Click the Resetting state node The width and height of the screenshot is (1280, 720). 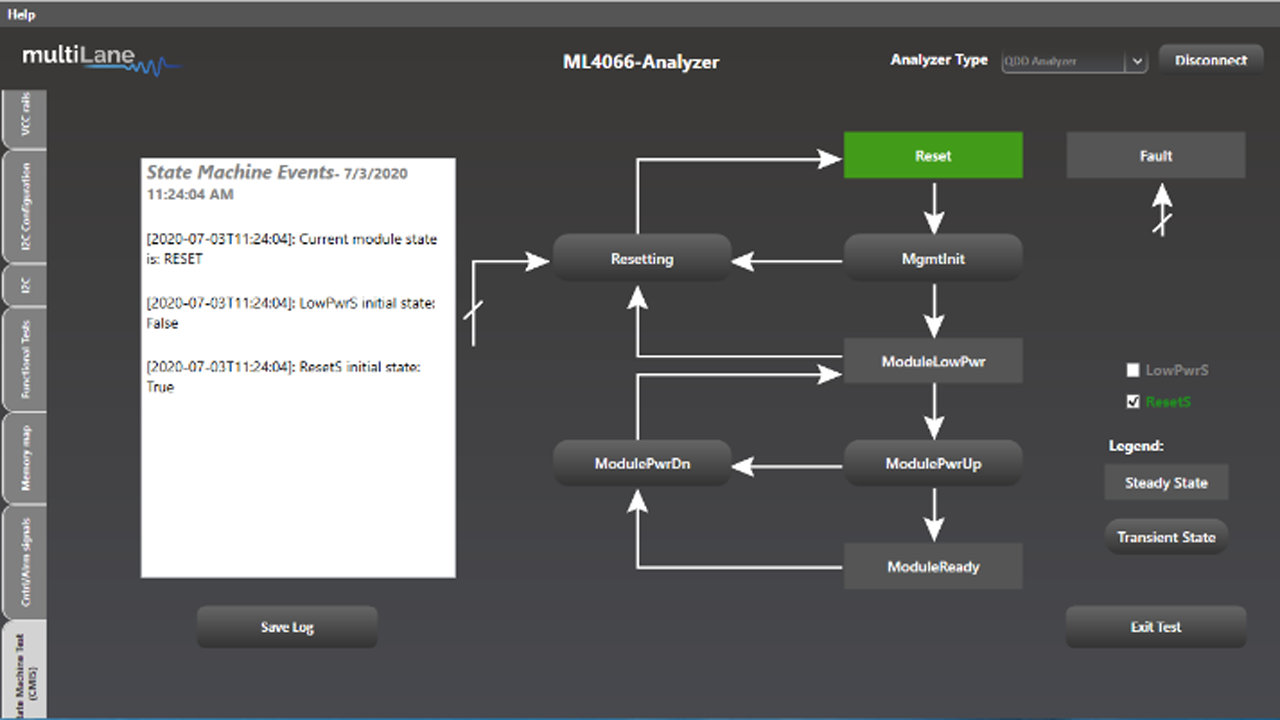click(x=642, y=259)
